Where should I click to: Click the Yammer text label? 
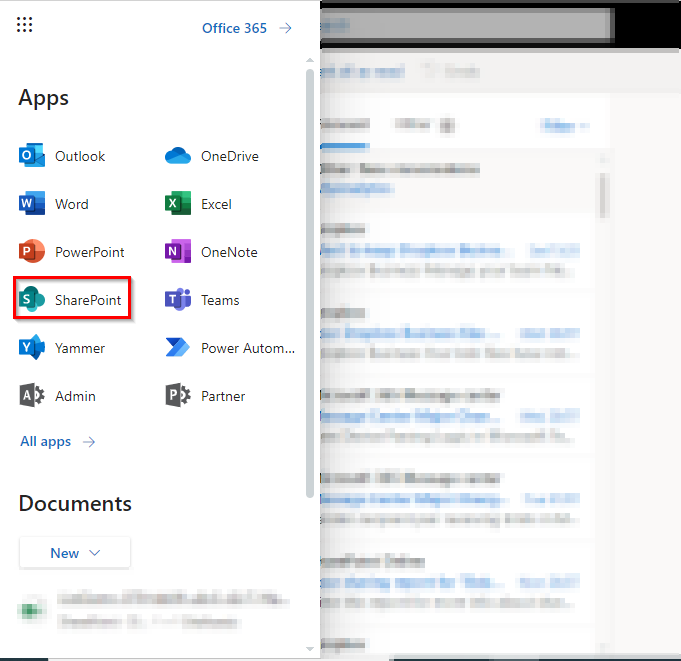pos(80,348)
